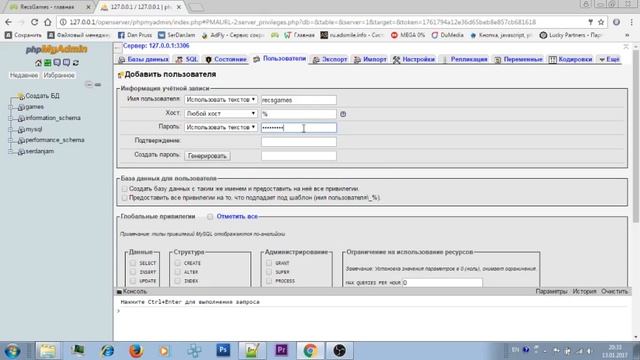Open Photoshop from the taskbar
The image size is (640, 360).
(x=223, y=350)
